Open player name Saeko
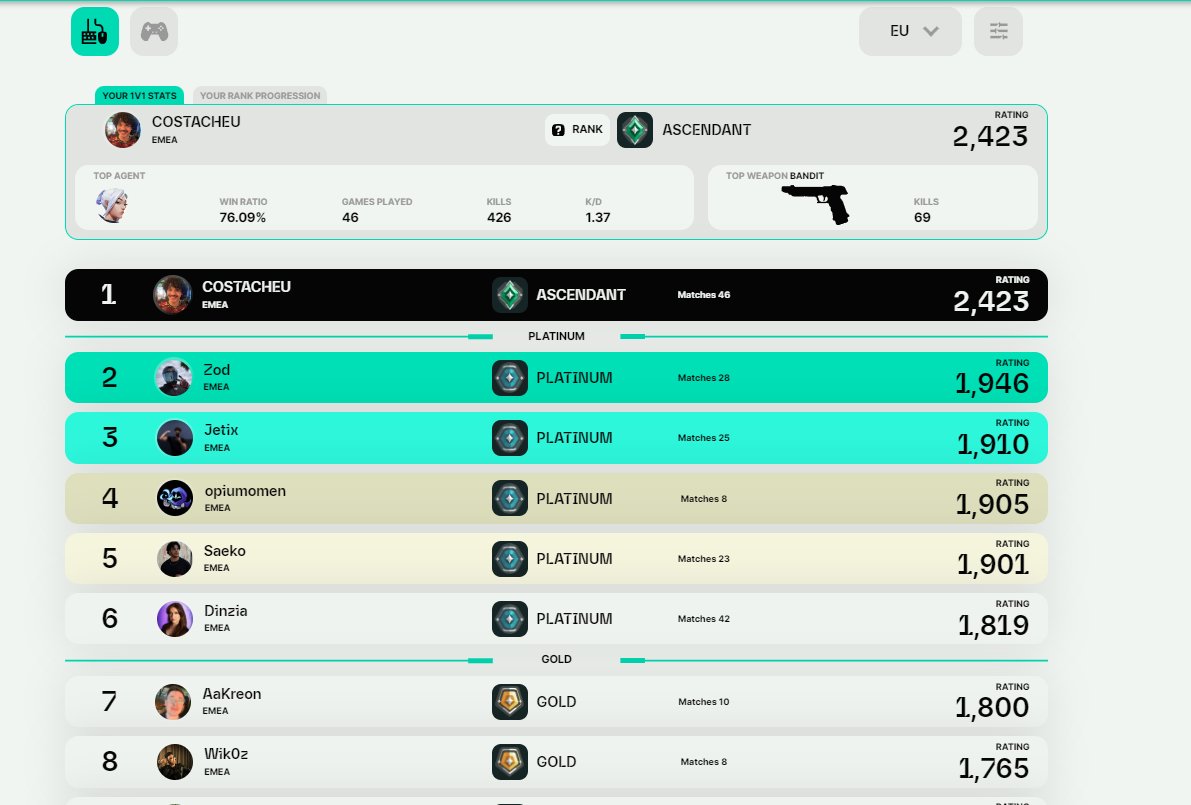Viewport: 1191px width, 805px height. [224, 551]
